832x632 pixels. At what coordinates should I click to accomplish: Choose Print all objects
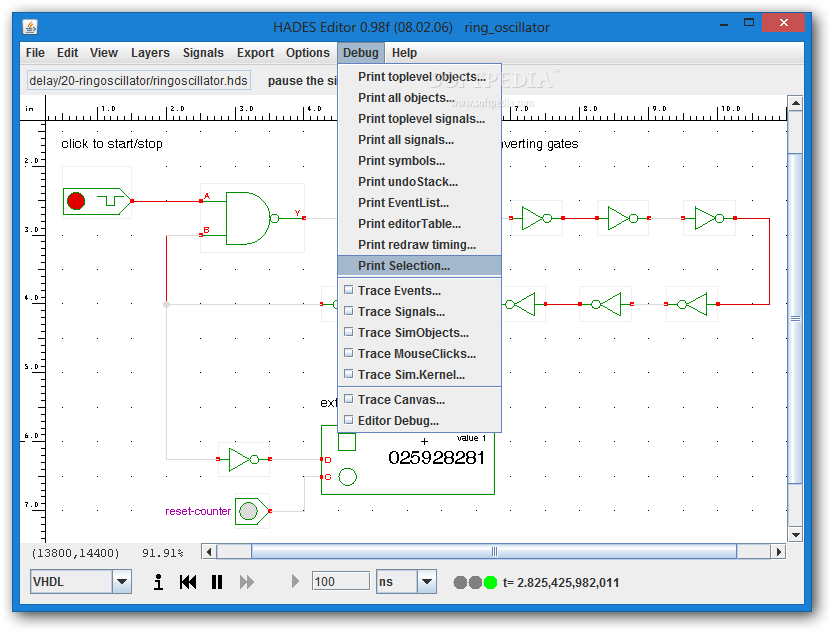pyautogui.click(x=419, y=98)
